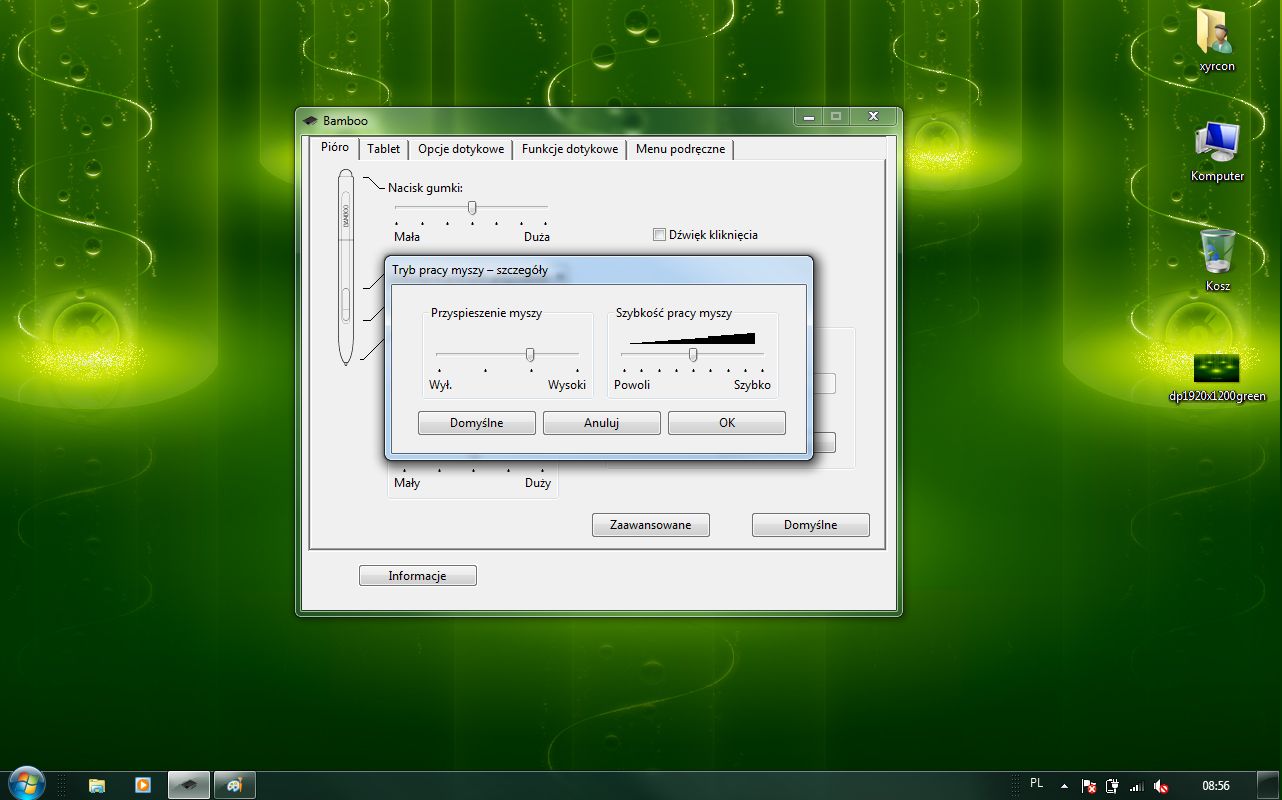Open the xyrcon user folder on desktop
Screen dimensions: 1282x800
click(1217, 40)
